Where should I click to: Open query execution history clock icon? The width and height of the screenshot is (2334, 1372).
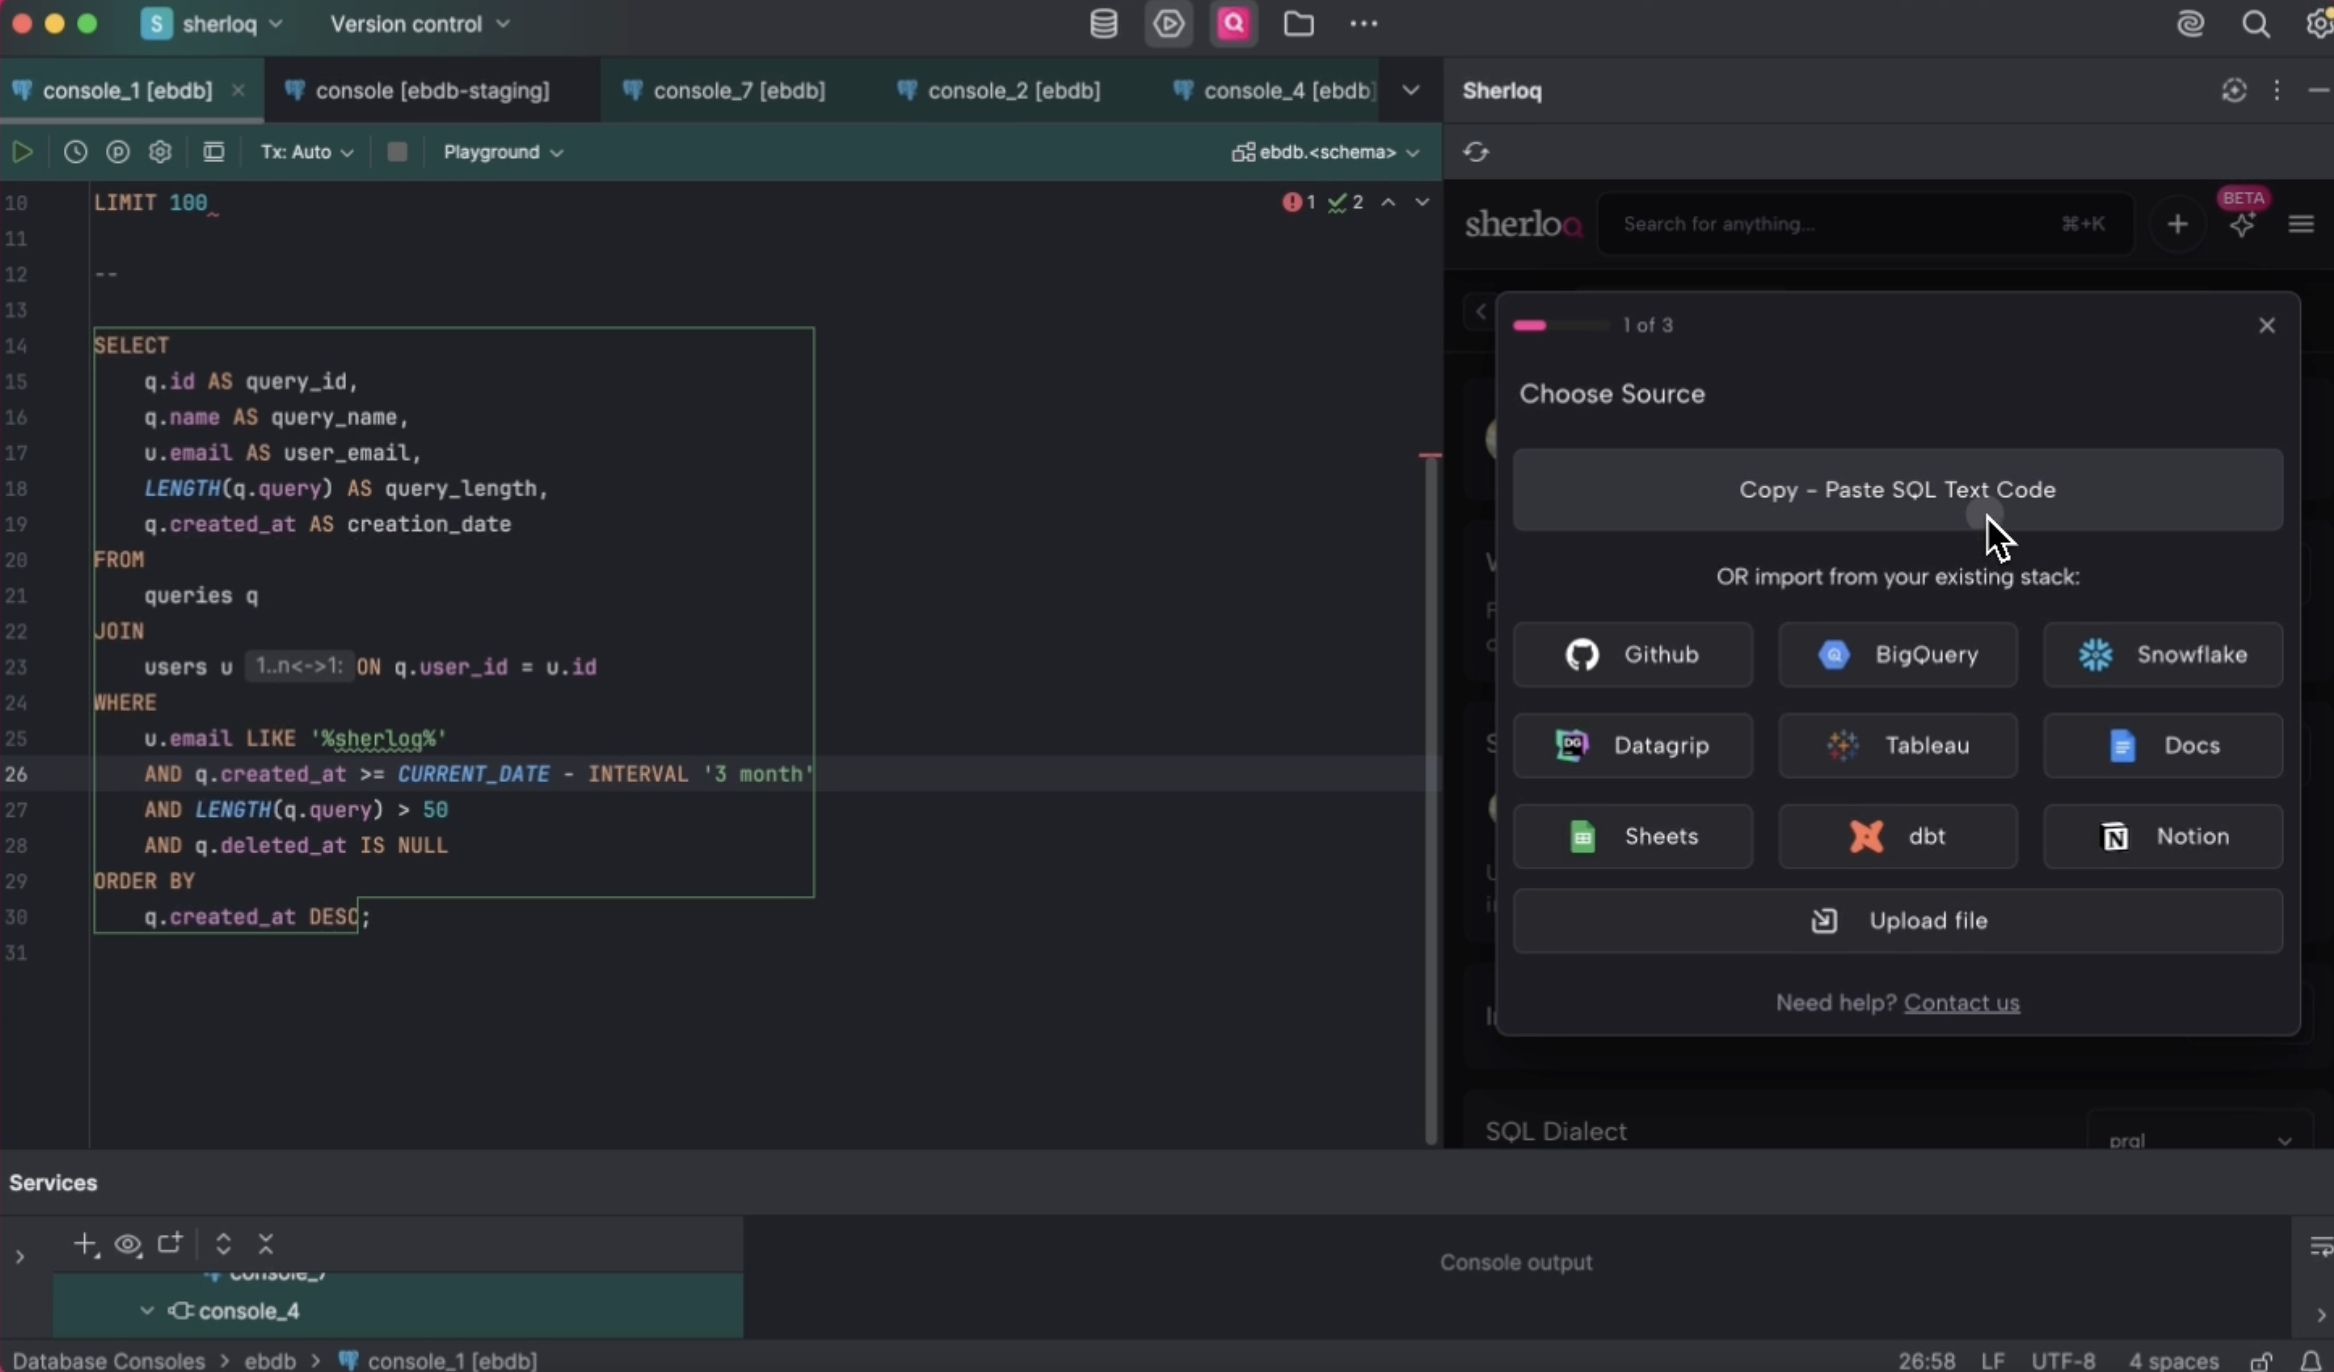tap(74, 152)
